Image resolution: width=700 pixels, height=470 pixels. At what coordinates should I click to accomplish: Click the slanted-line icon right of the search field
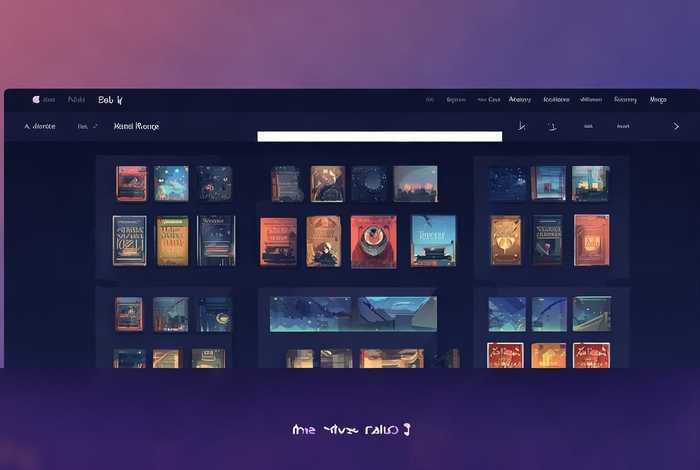(x=521, y=127)
